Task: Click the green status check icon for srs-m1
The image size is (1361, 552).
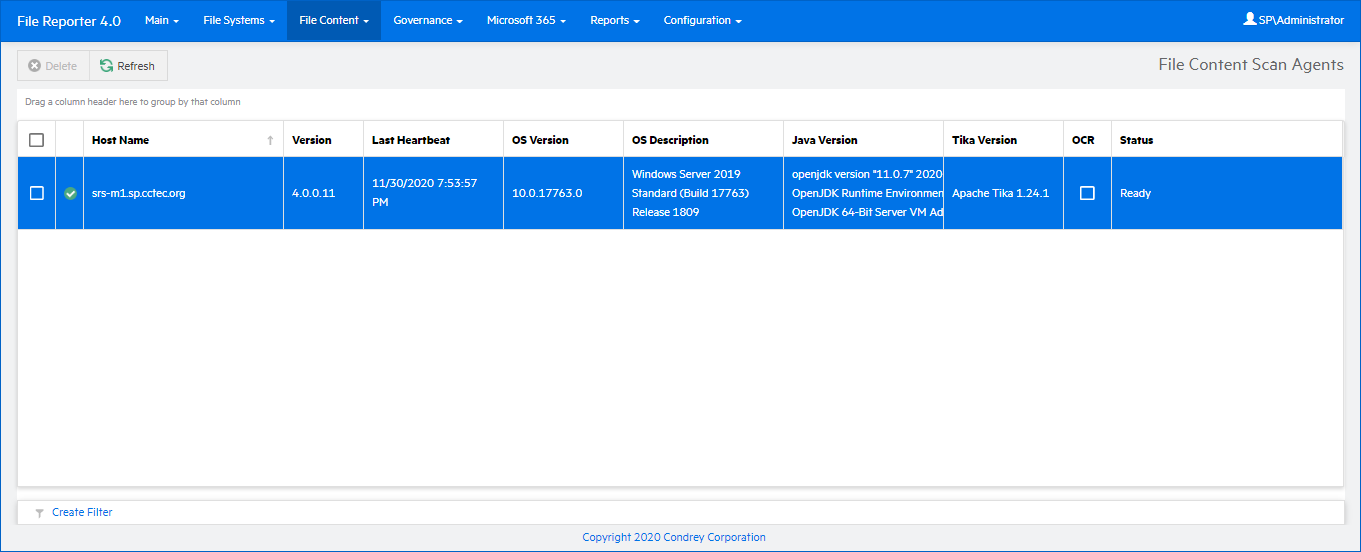Action: (x=70, y=194)
